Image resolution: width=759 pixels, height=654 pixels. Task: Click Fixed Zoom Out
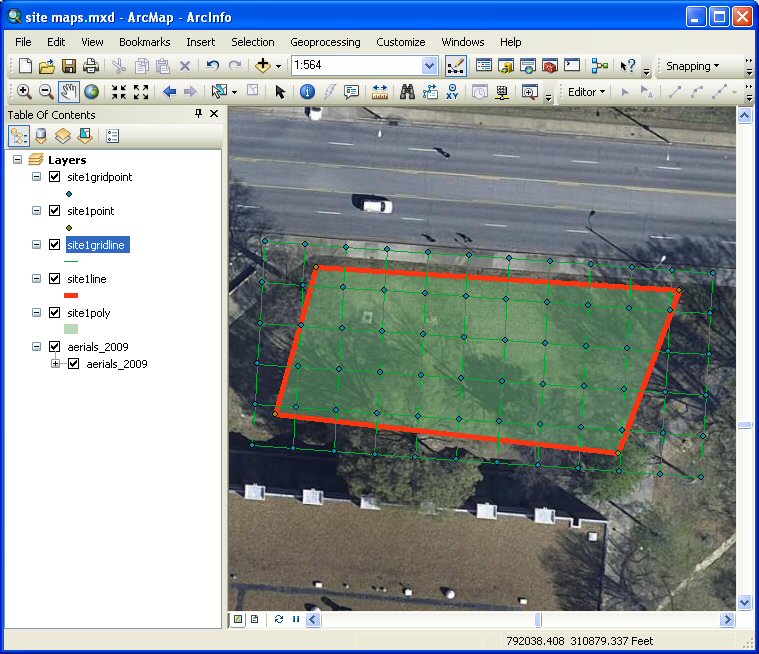(x=141, y=91)
